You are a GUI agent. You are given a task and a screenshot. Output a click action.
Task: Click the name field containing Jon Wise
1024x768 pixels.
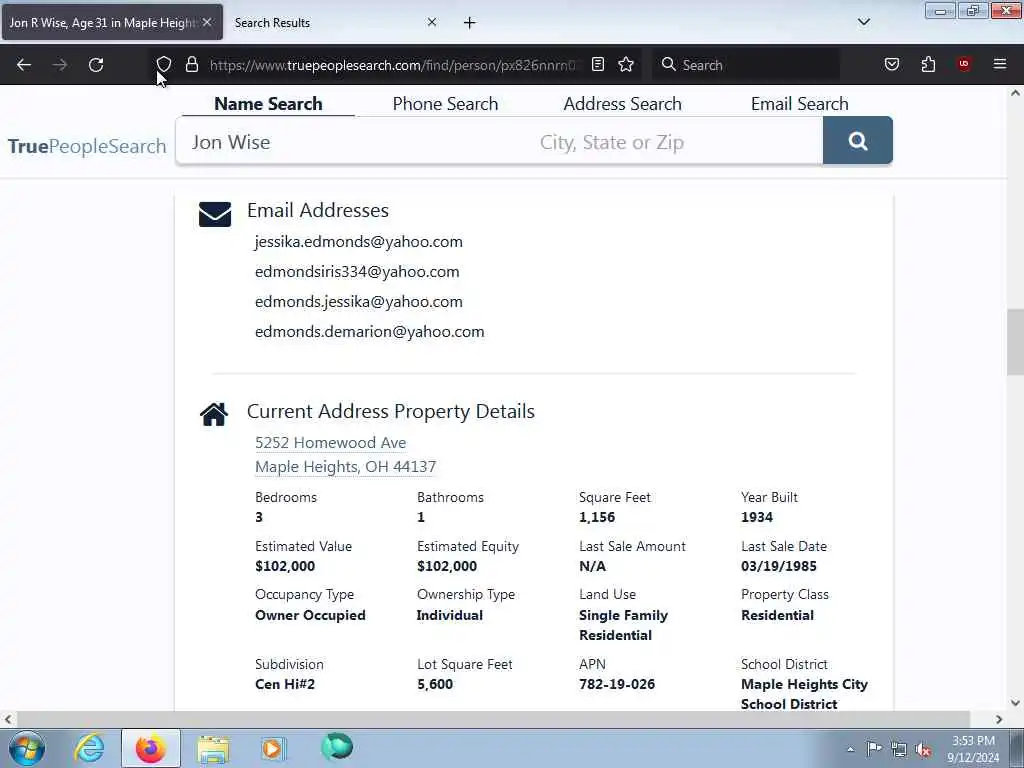(353, 142)
